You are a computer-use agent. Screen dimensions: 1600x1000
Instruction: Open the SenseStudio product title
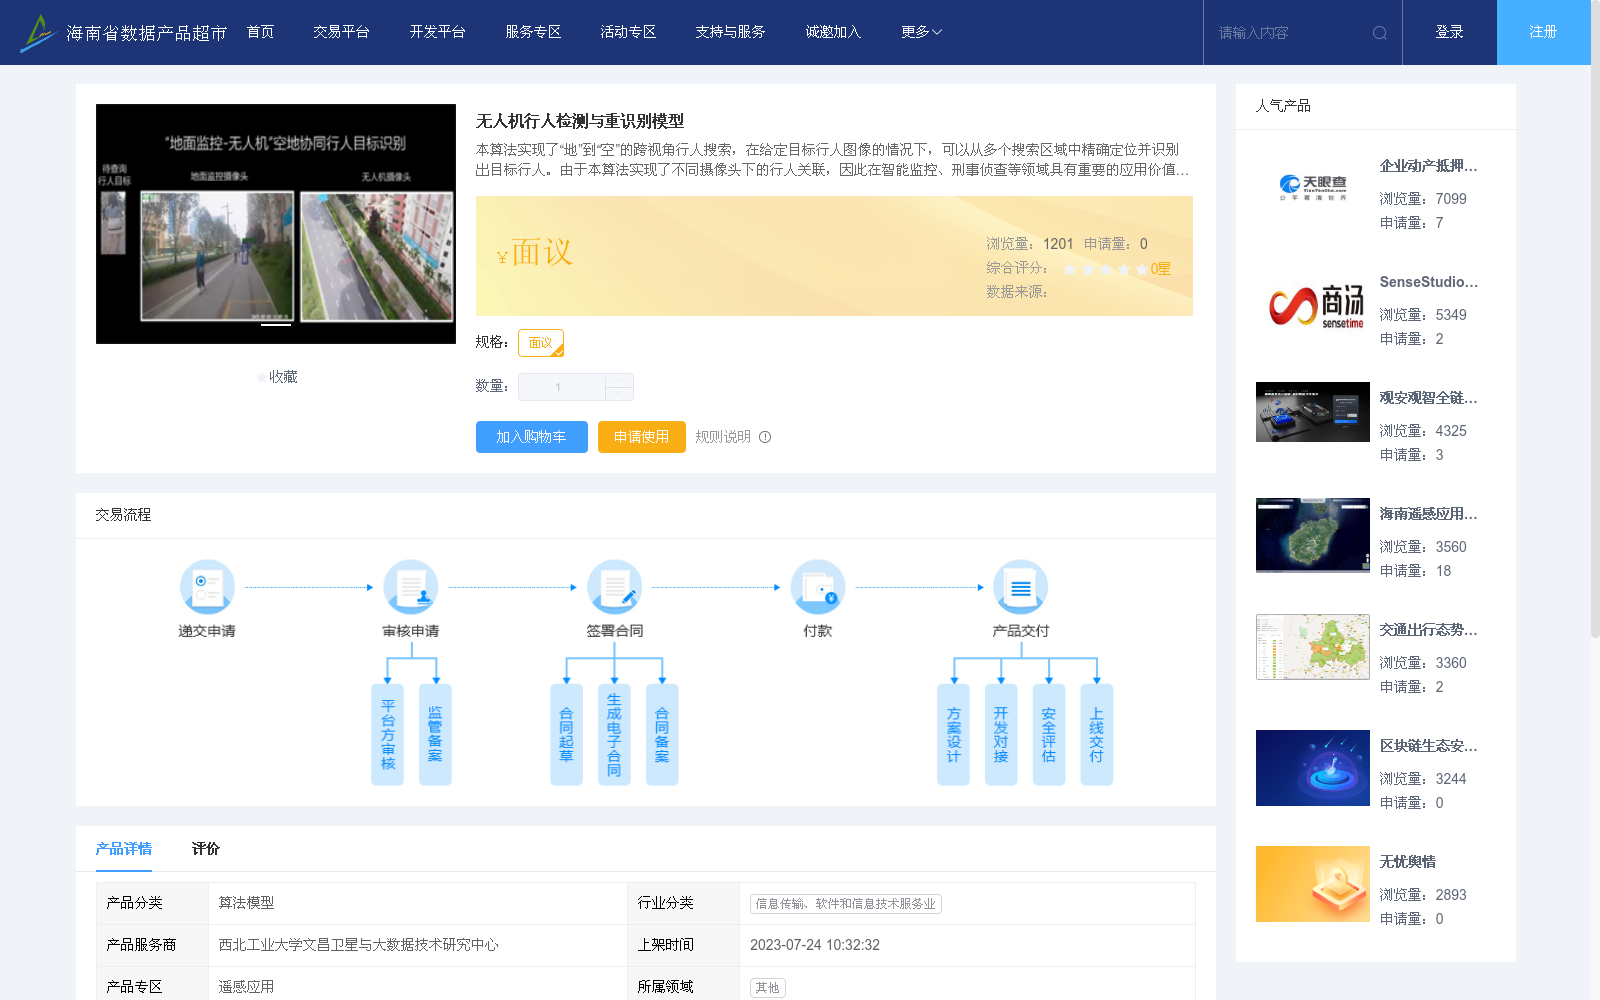(x=1428, y=282)
